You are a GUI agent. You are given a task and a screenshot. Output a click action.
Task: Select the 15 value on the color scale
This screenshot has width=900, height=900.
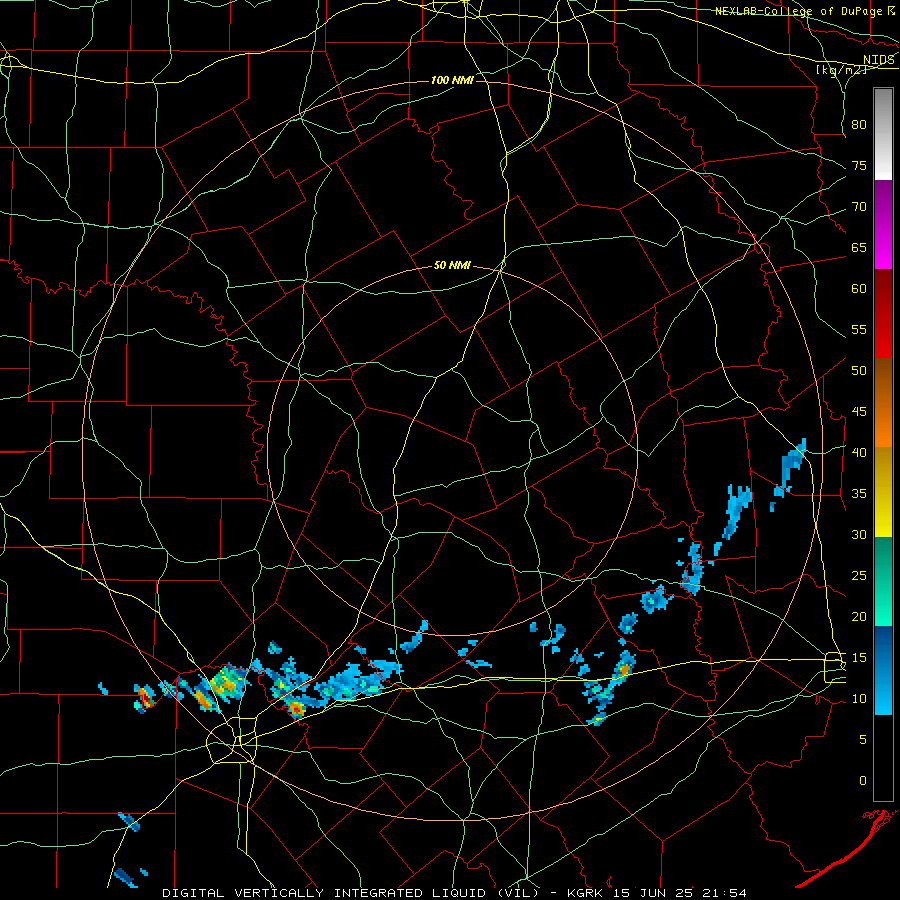pyautogui.click(x=859, y=658)
